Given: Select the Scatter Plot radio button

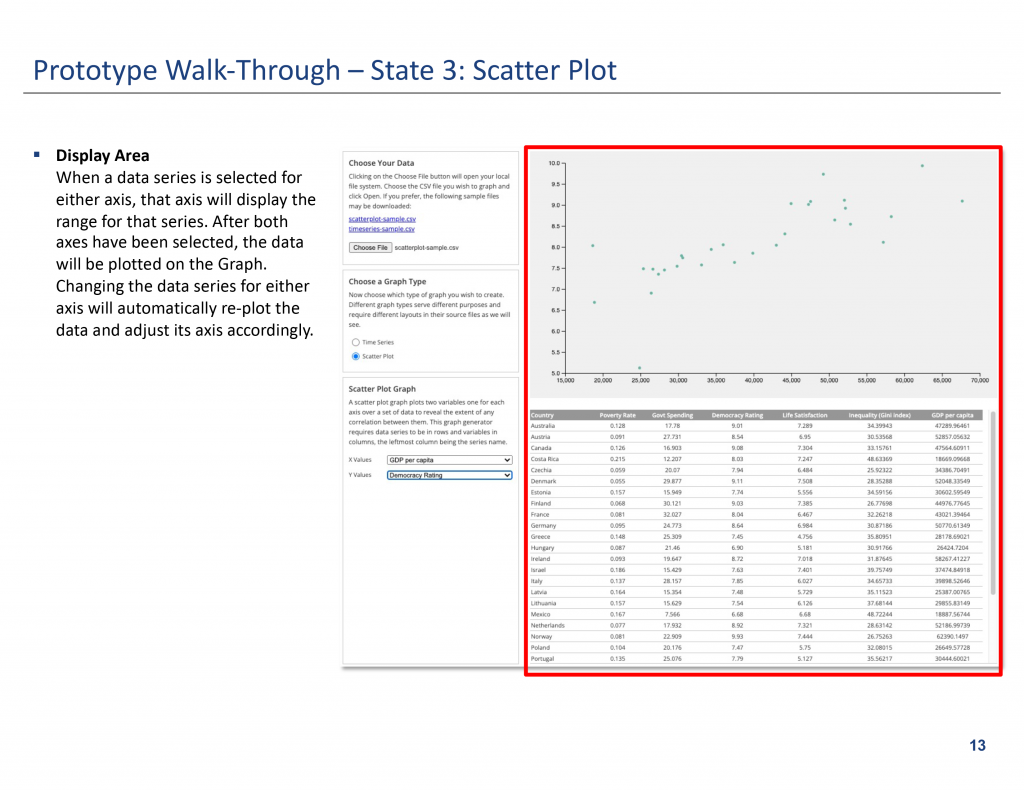Looking at the screenshot, I should tap(355, 356).
